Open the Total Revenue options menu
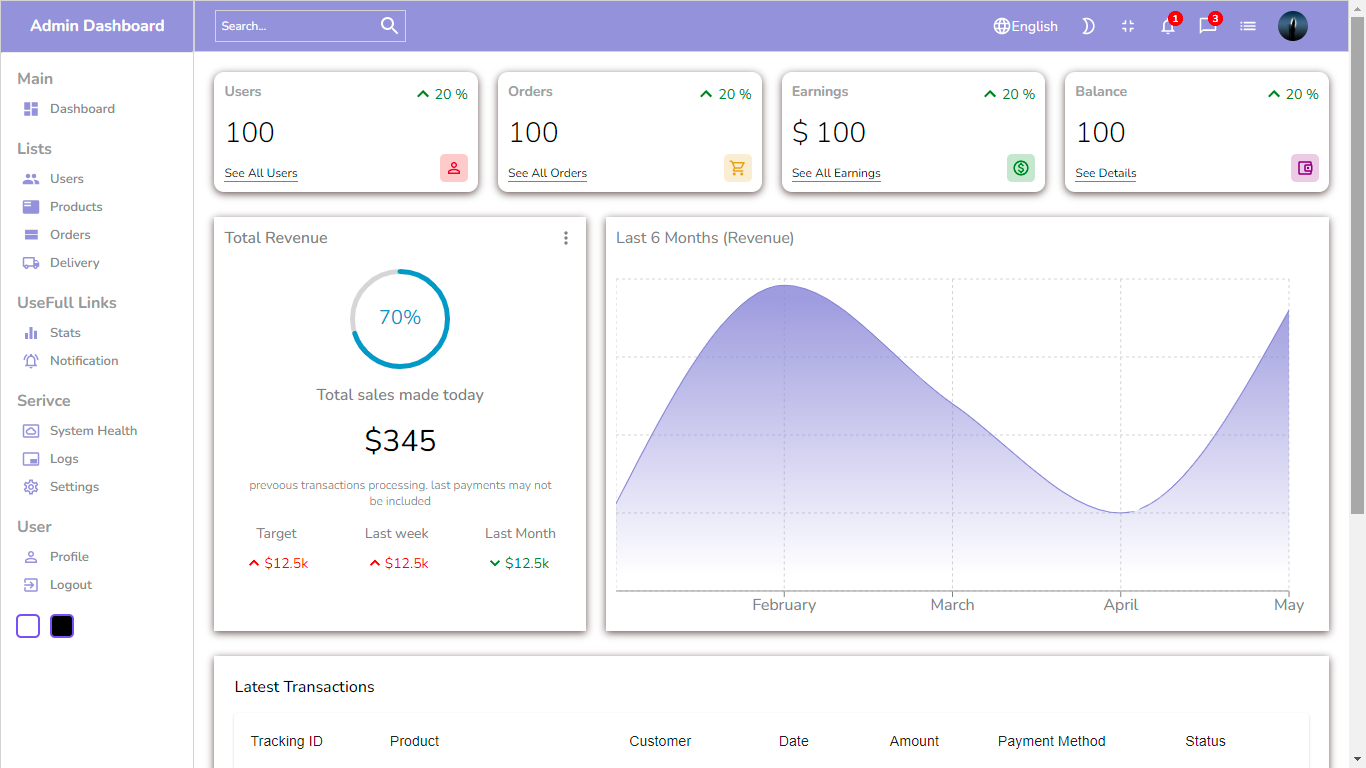1366x768 pixels. tap(566, 238)
